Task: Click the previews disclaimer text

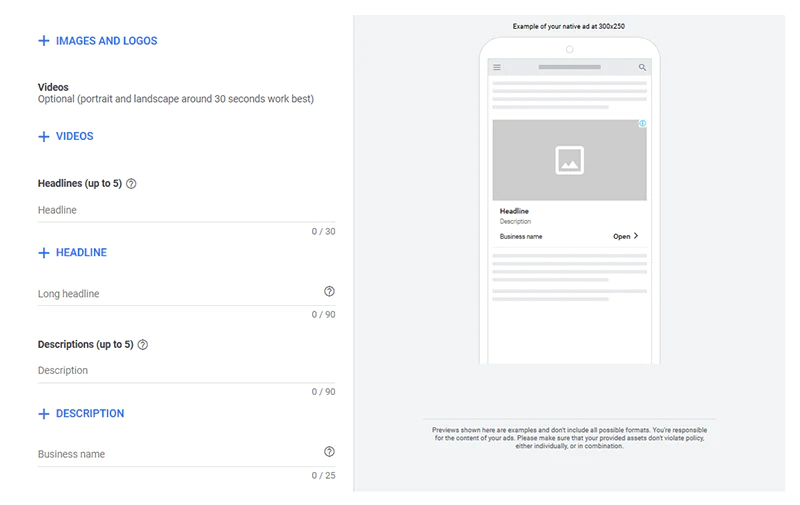Action: tap(569, 438)
